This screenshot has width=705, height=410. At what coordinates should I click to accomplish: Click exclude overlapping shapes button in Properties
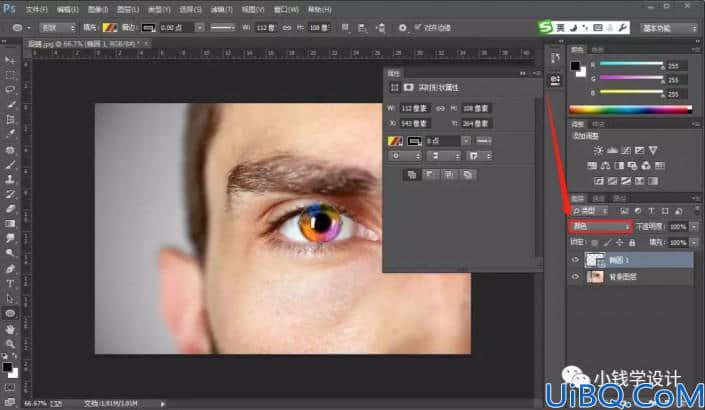click(468, 174)
